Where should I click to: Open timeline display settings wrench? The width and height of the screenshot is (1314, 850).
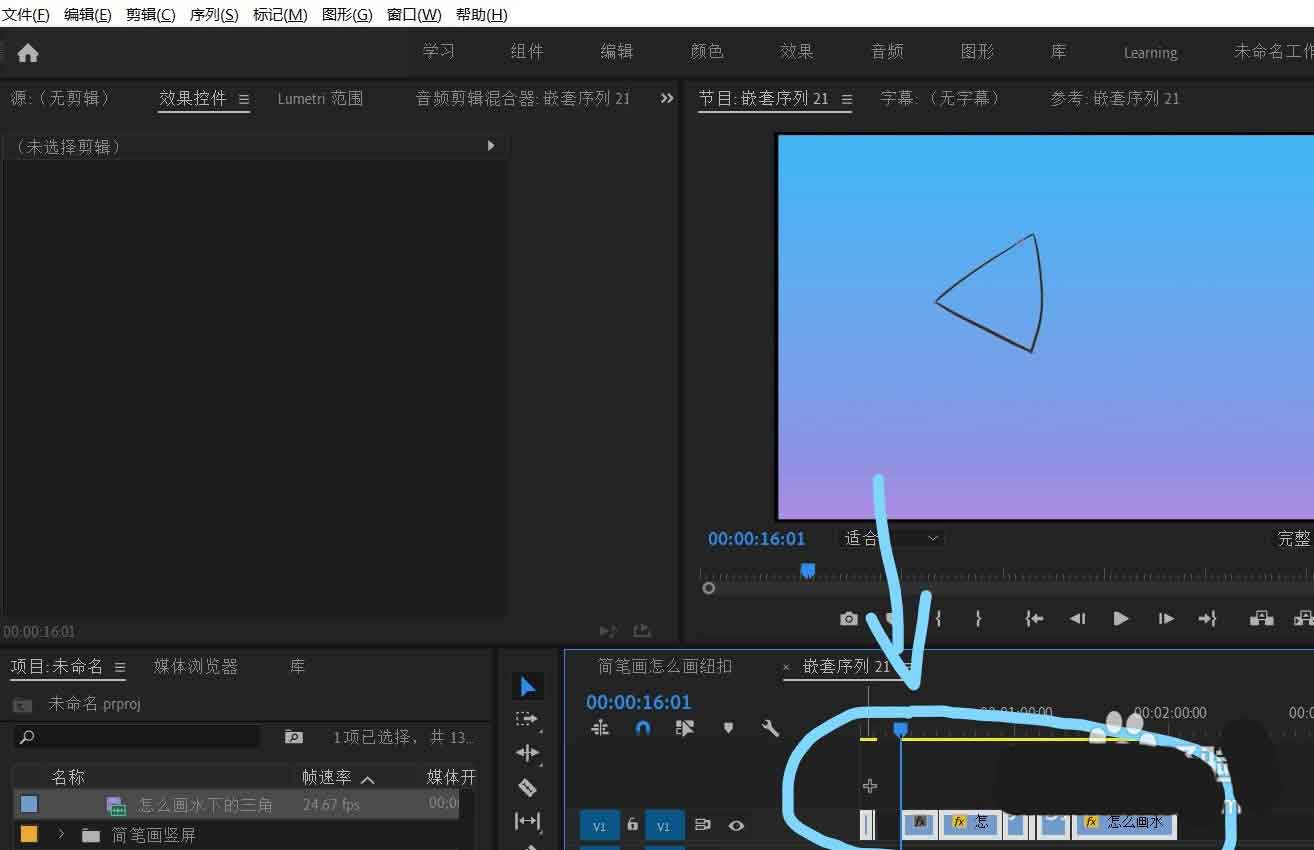(x=770, y=728)
